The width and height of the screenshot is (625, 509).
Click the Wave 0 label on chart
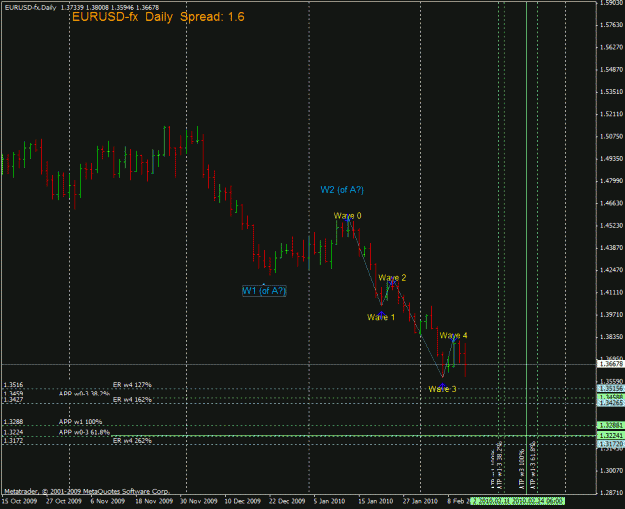tap(347, 216)
